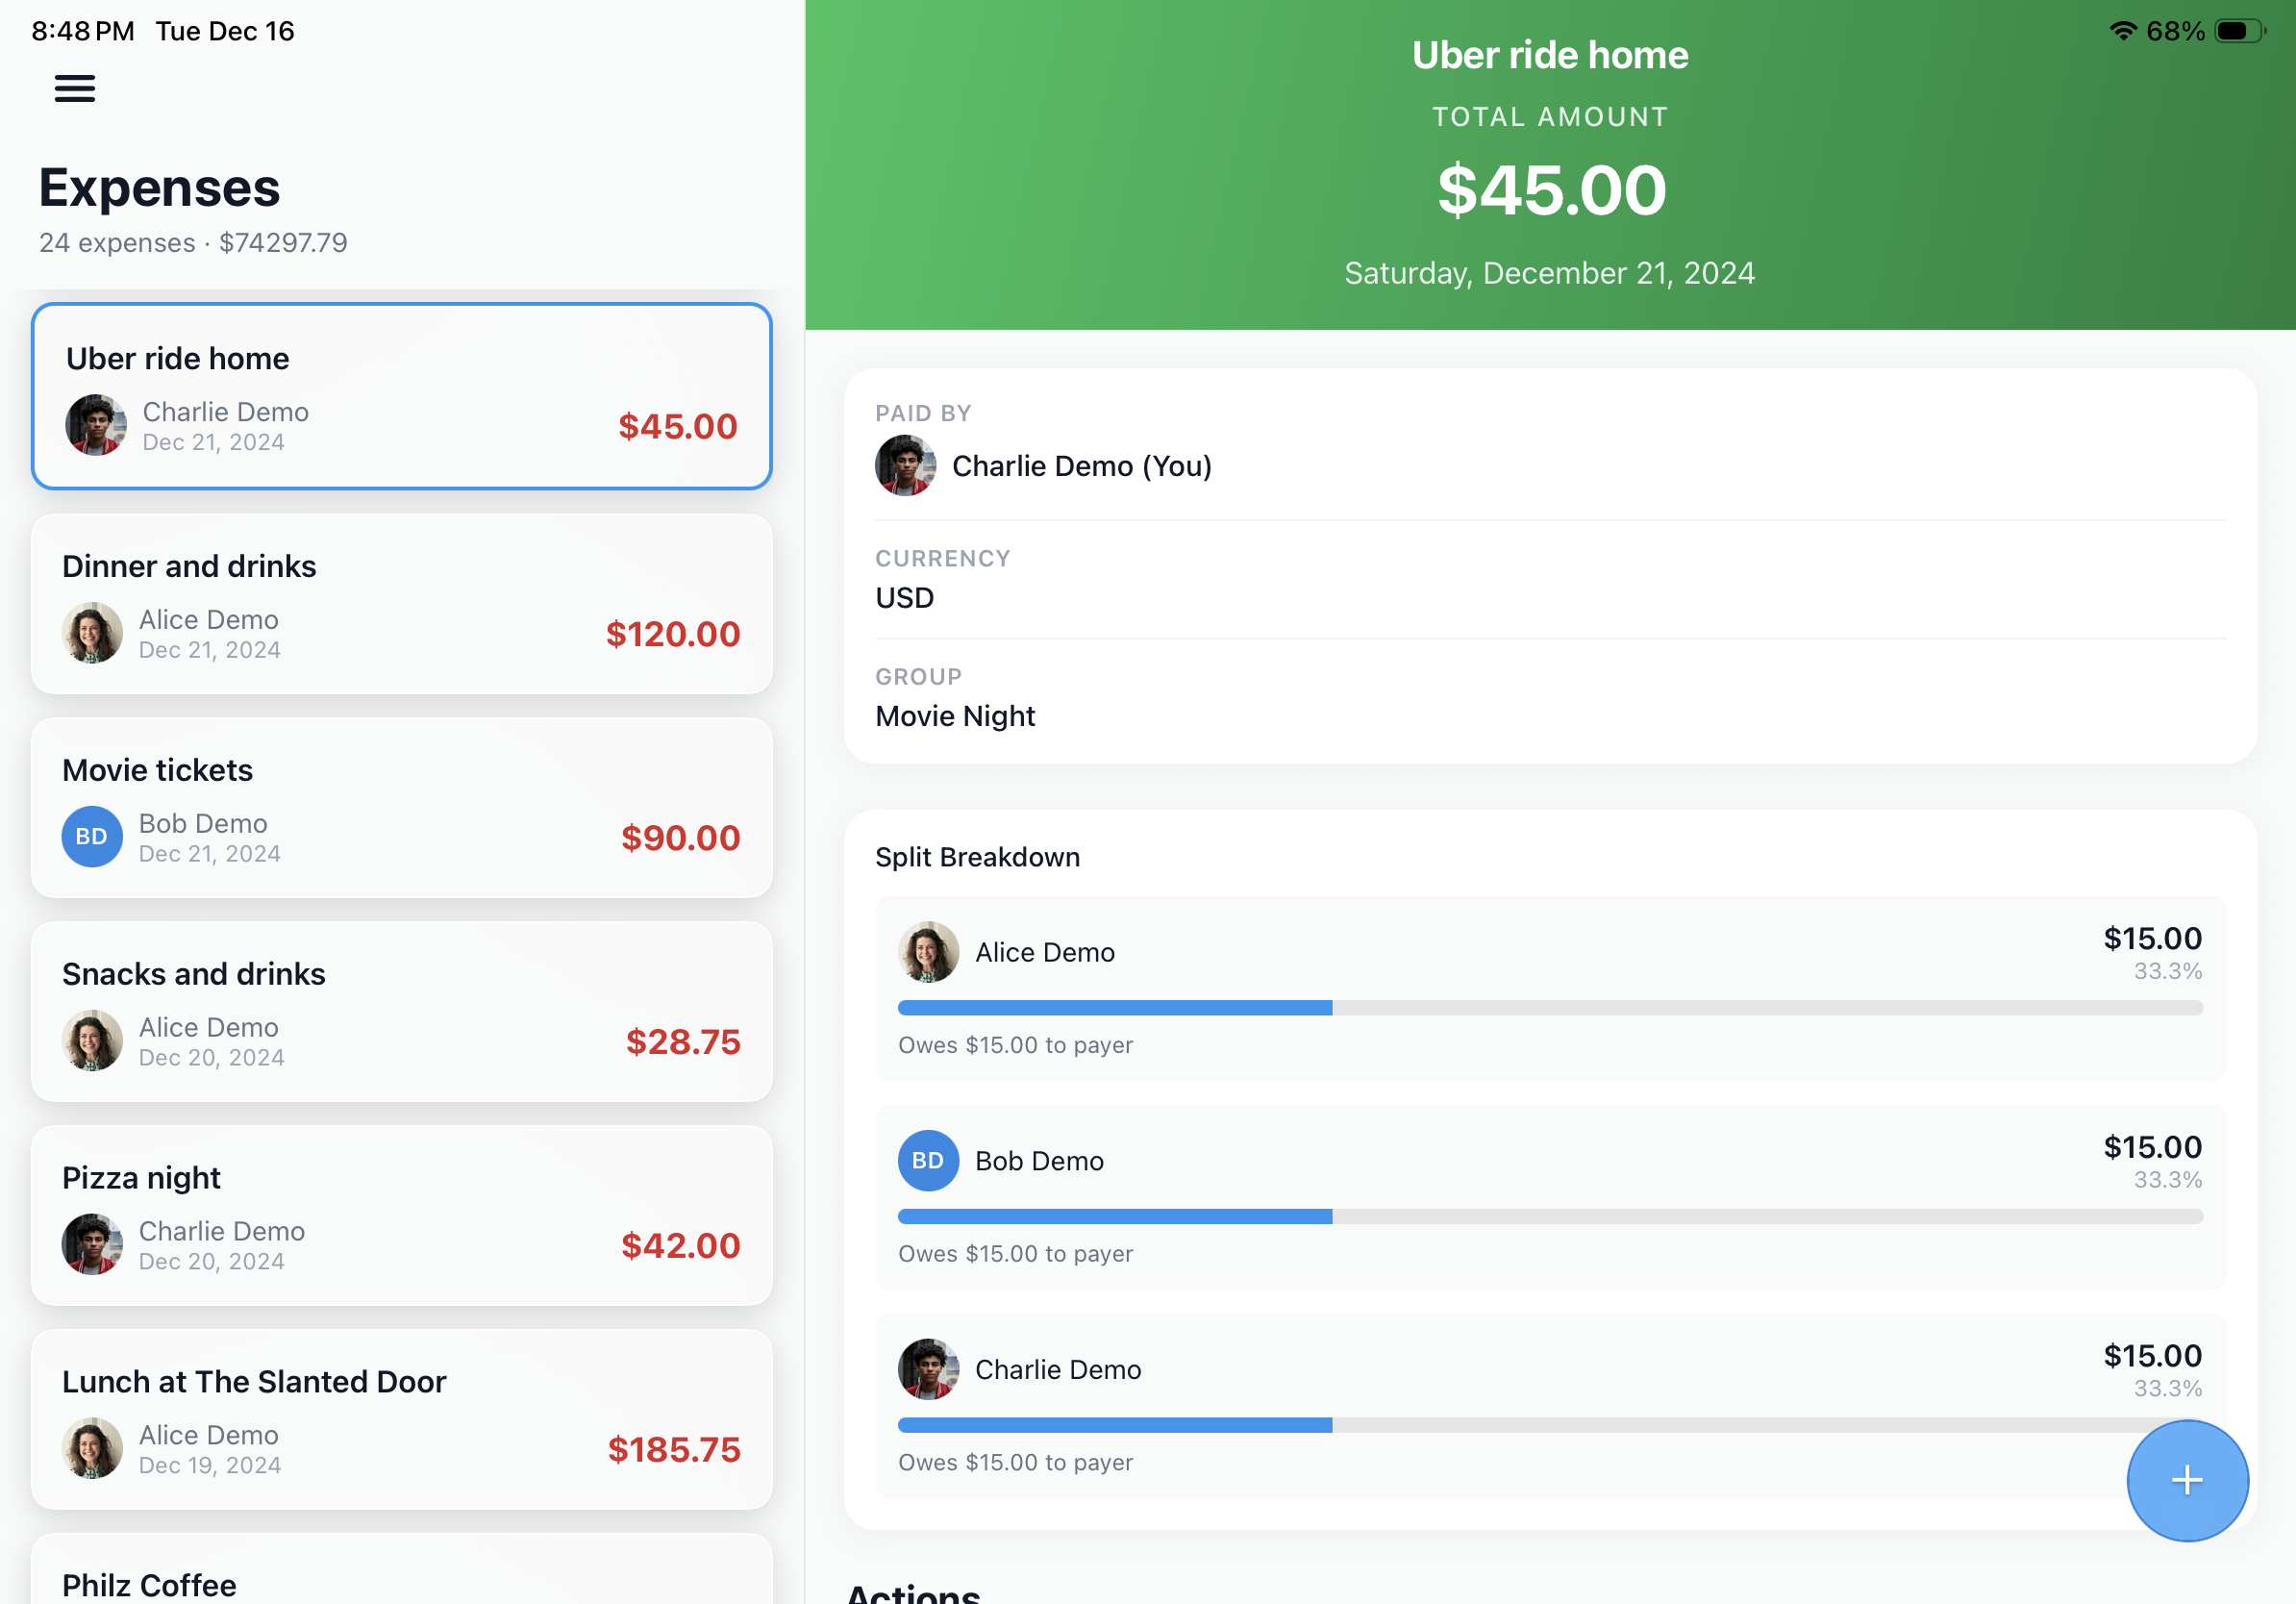This screenshot has height=1604, width=2296.
Task: Click Alice Demo's avatar on Dinner and drinks
Action: click(91, 632)
